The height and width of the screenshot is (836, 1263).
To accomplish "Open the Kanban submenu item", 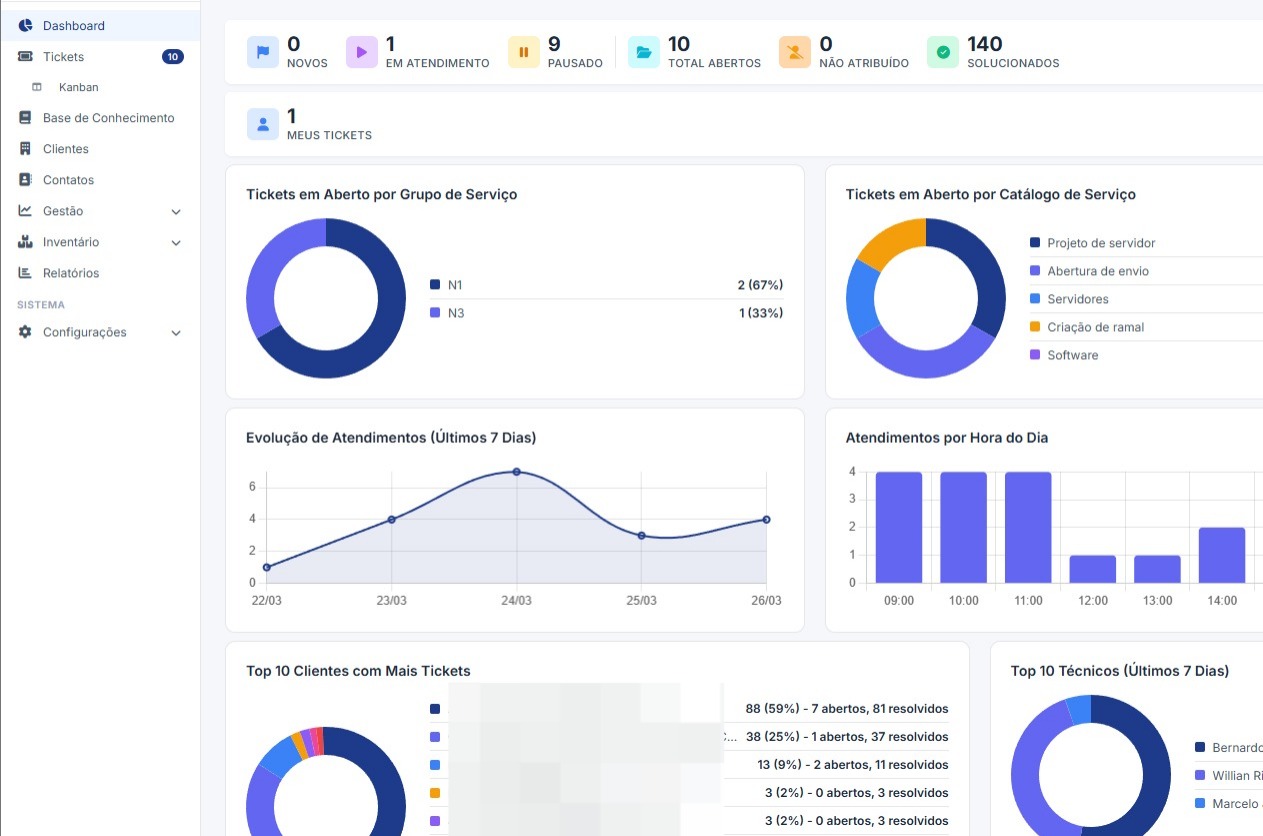I will [x=100, y=87].
